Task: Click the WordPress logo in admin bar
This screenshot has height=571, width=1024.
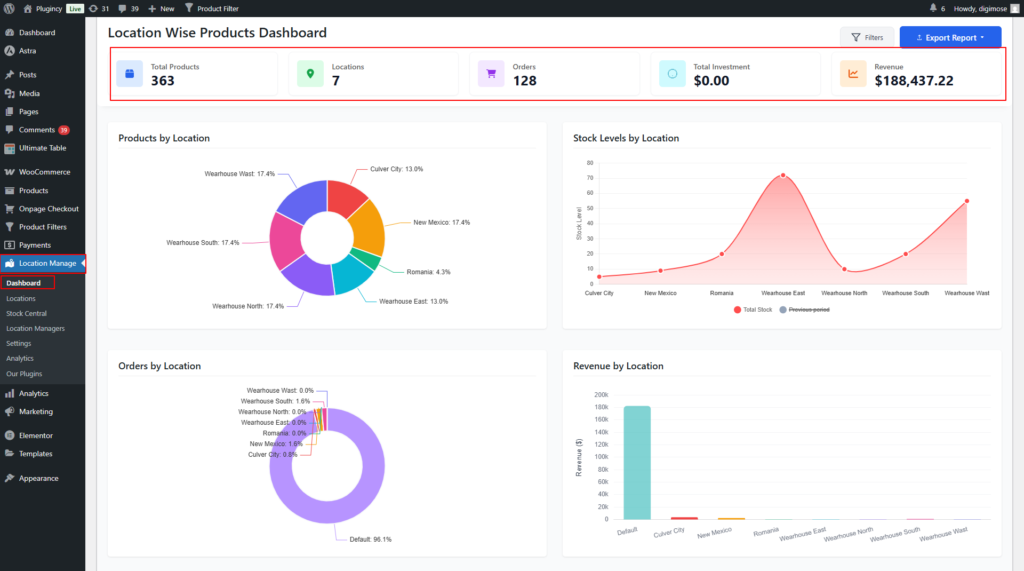Action: point(8,8)
